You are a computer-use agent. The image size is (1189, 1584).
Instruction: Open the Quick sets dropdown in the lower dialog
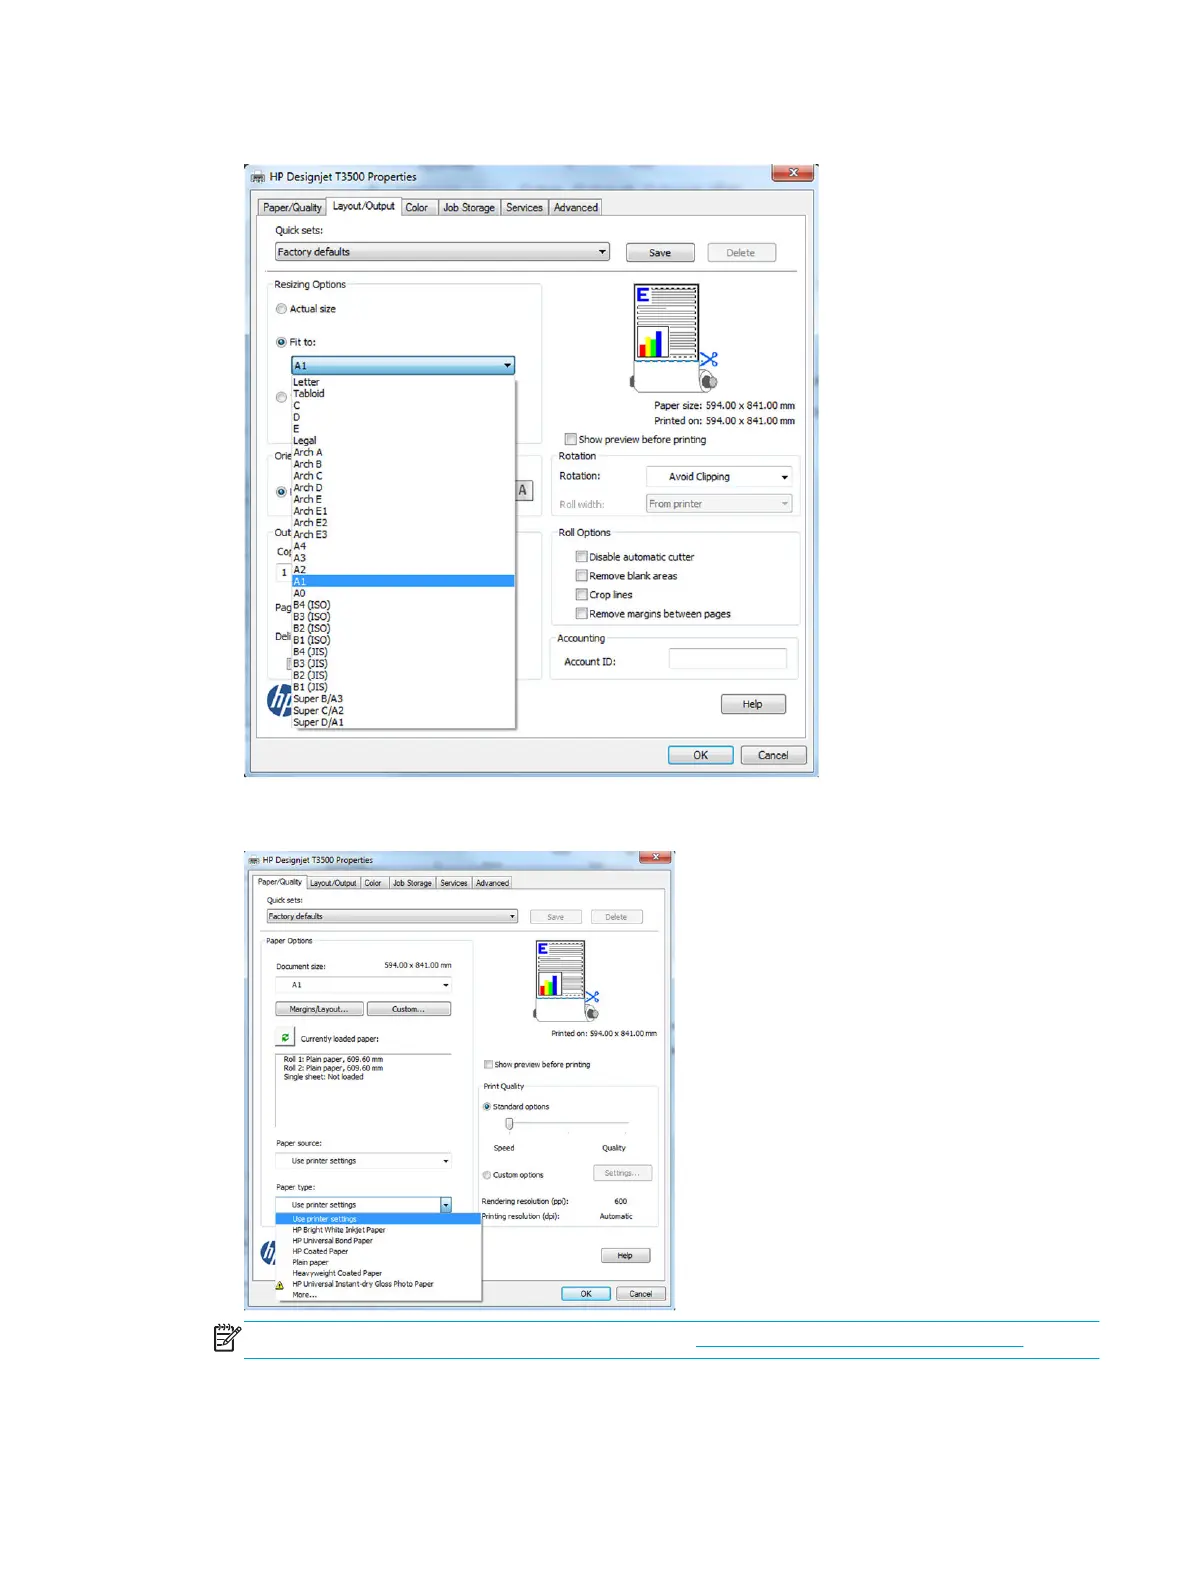click(x=392, y=916)
